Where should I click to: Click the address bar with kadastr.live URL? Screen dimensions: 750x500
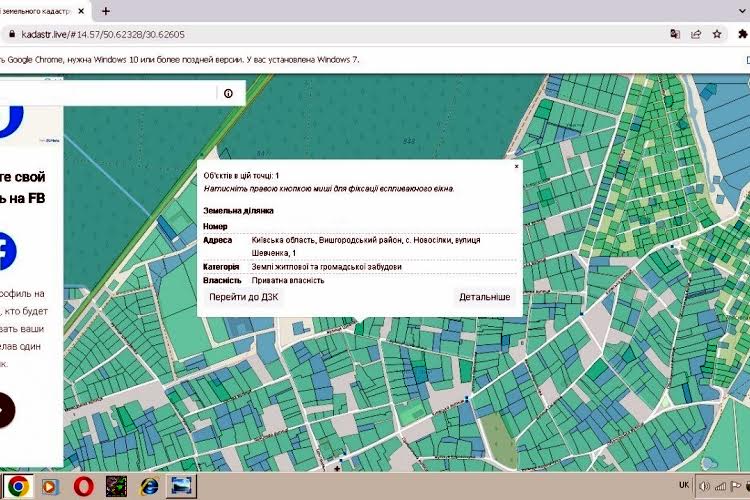tap(335, 34)
